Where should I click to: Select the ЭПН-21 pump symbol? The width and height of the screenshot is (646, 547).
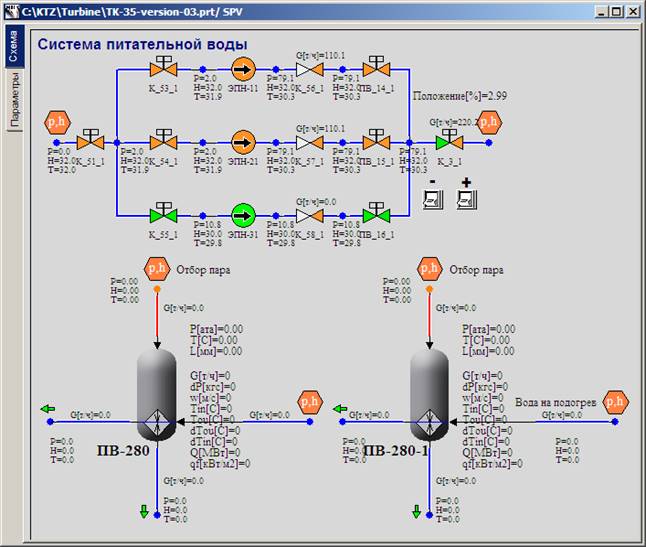click(x=243, y=141)
